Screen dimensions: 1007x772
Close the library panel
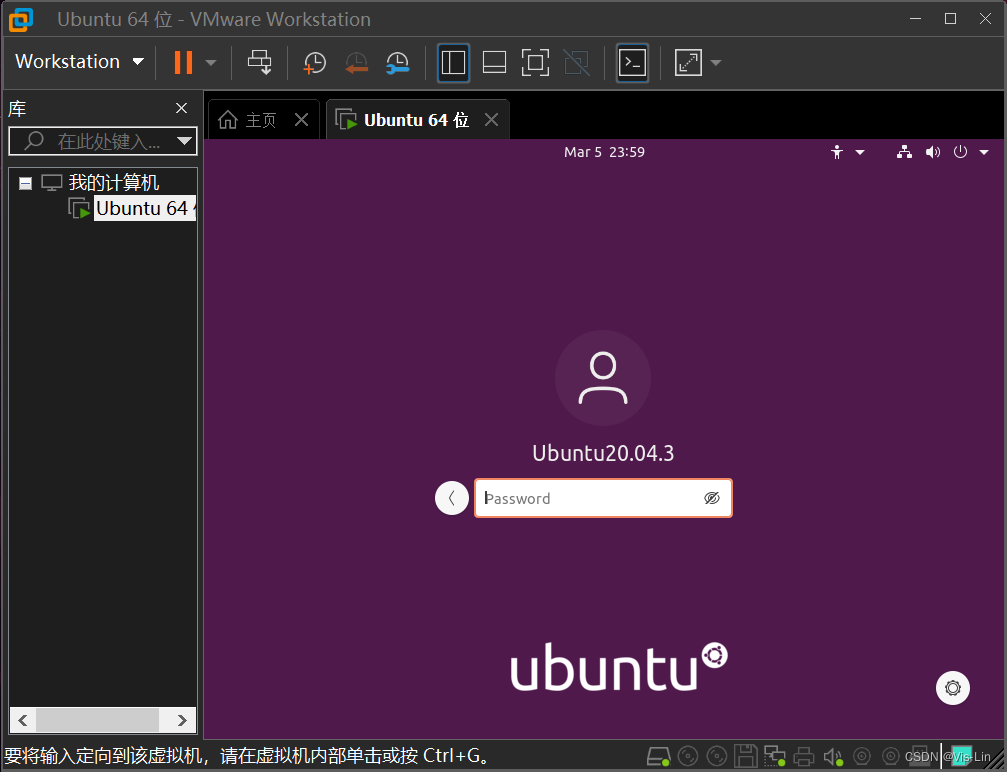coord(182,108)
